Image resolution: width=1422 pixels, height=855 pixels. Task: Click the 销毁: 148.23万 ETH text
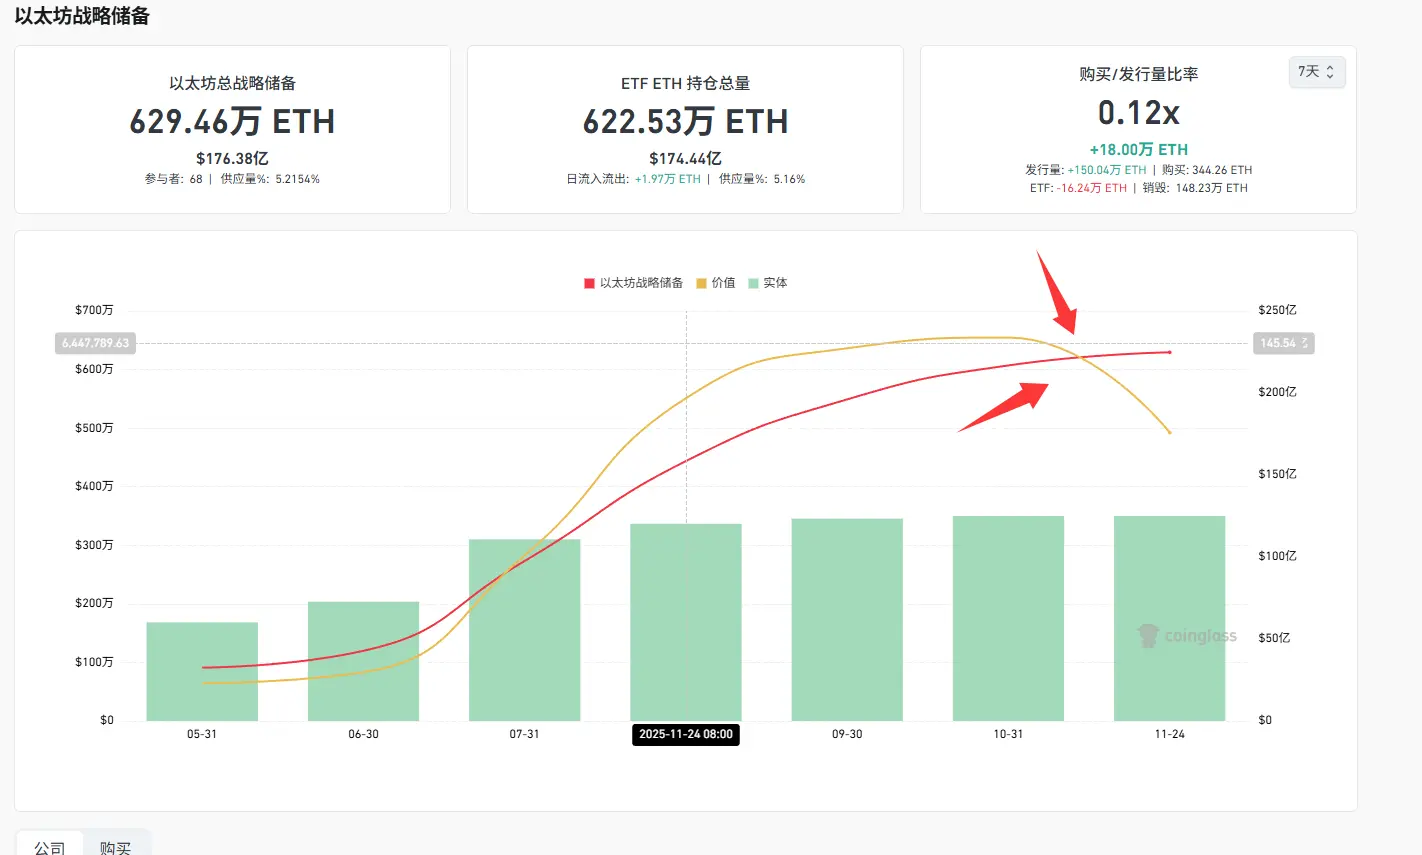(x=1195, y=188)
